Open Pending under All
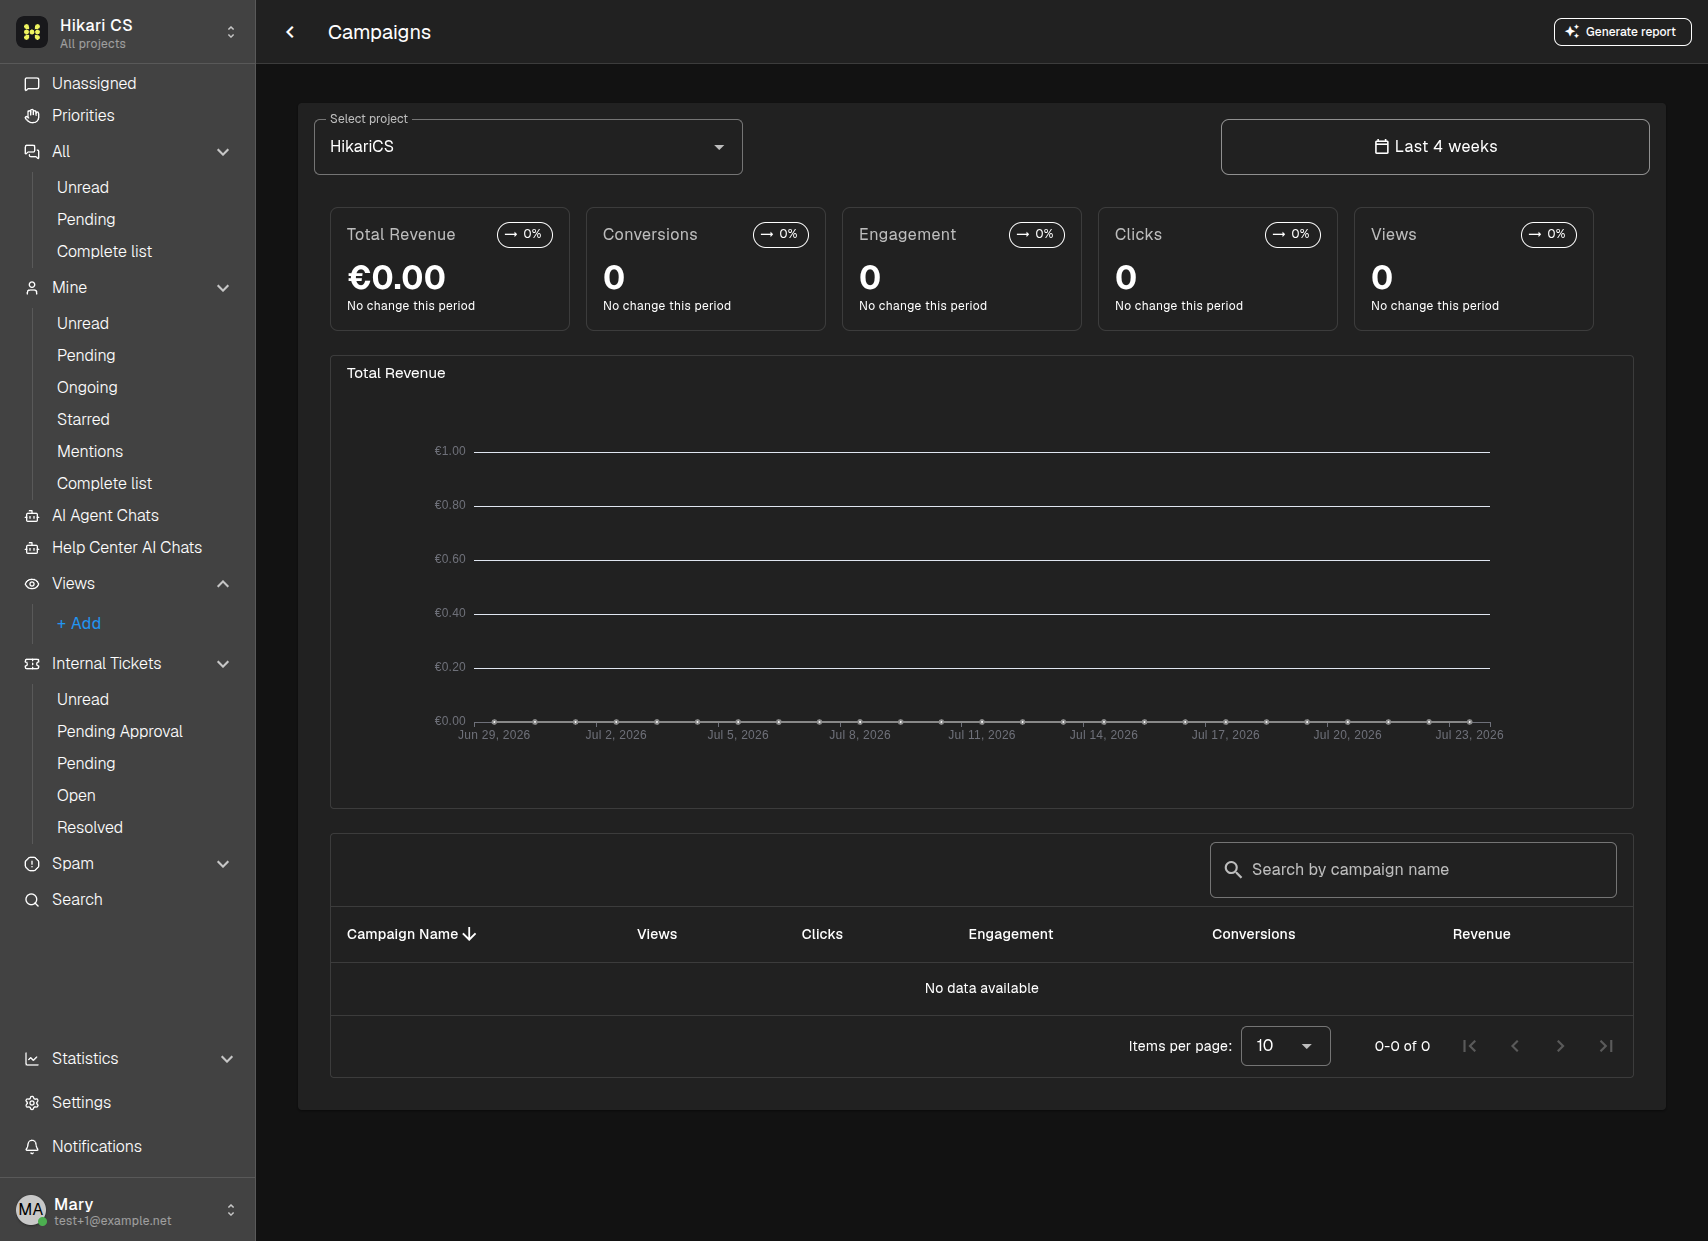Image resolution: width=1708 pixels, height=1241 pixels. (x=86, y=220)
